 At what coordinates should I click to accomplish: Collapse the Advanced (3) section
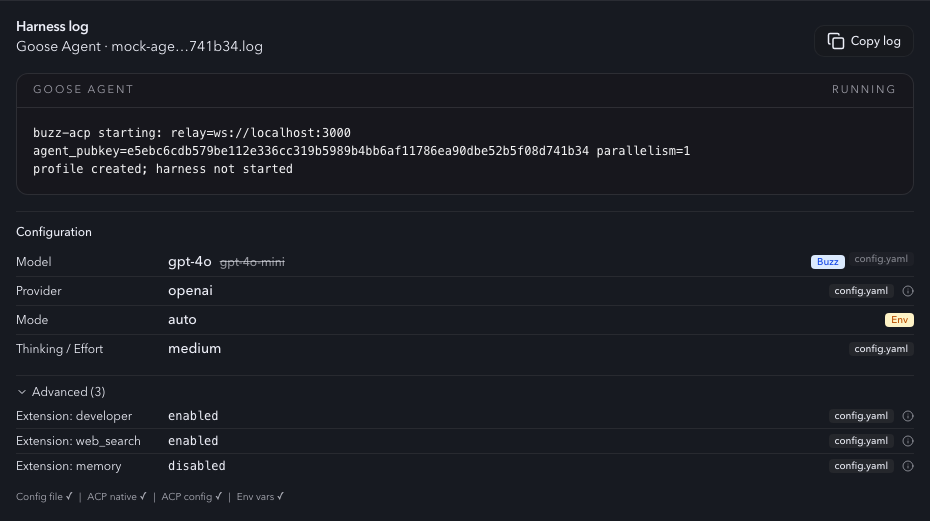[61, 392]
